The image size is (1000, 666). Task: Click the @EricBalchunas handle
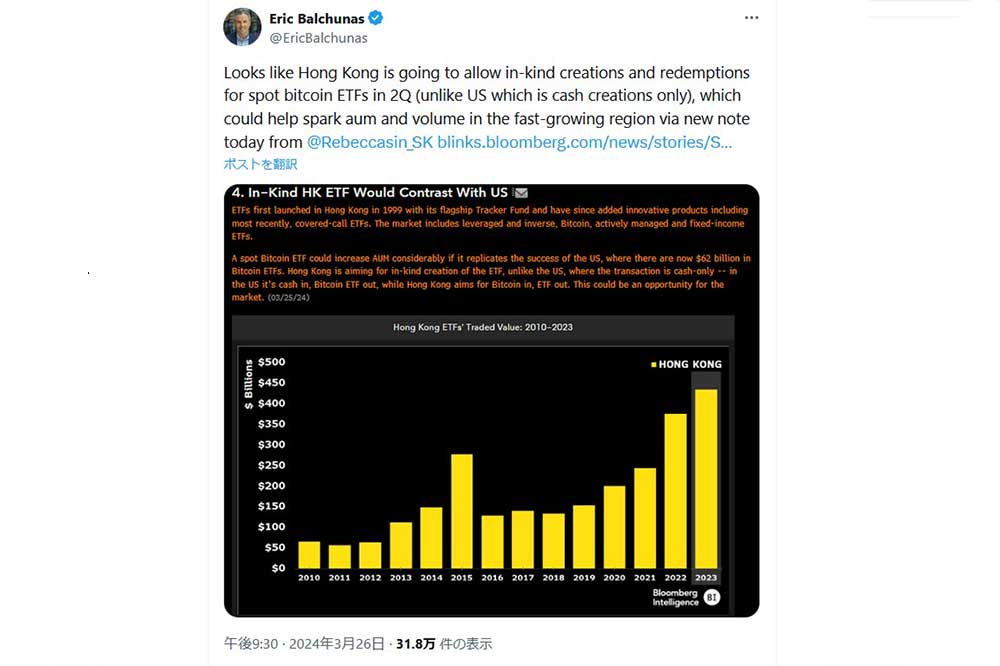click(x=318, y=38)
